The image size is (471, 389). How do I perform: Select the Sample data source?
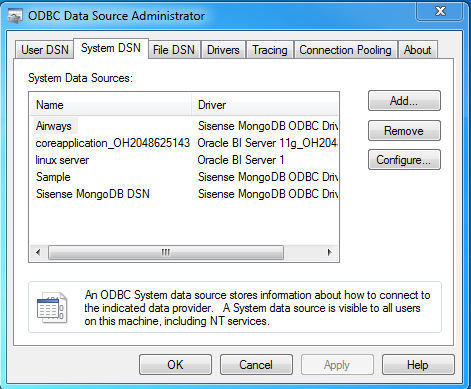(x=53, y=177)
